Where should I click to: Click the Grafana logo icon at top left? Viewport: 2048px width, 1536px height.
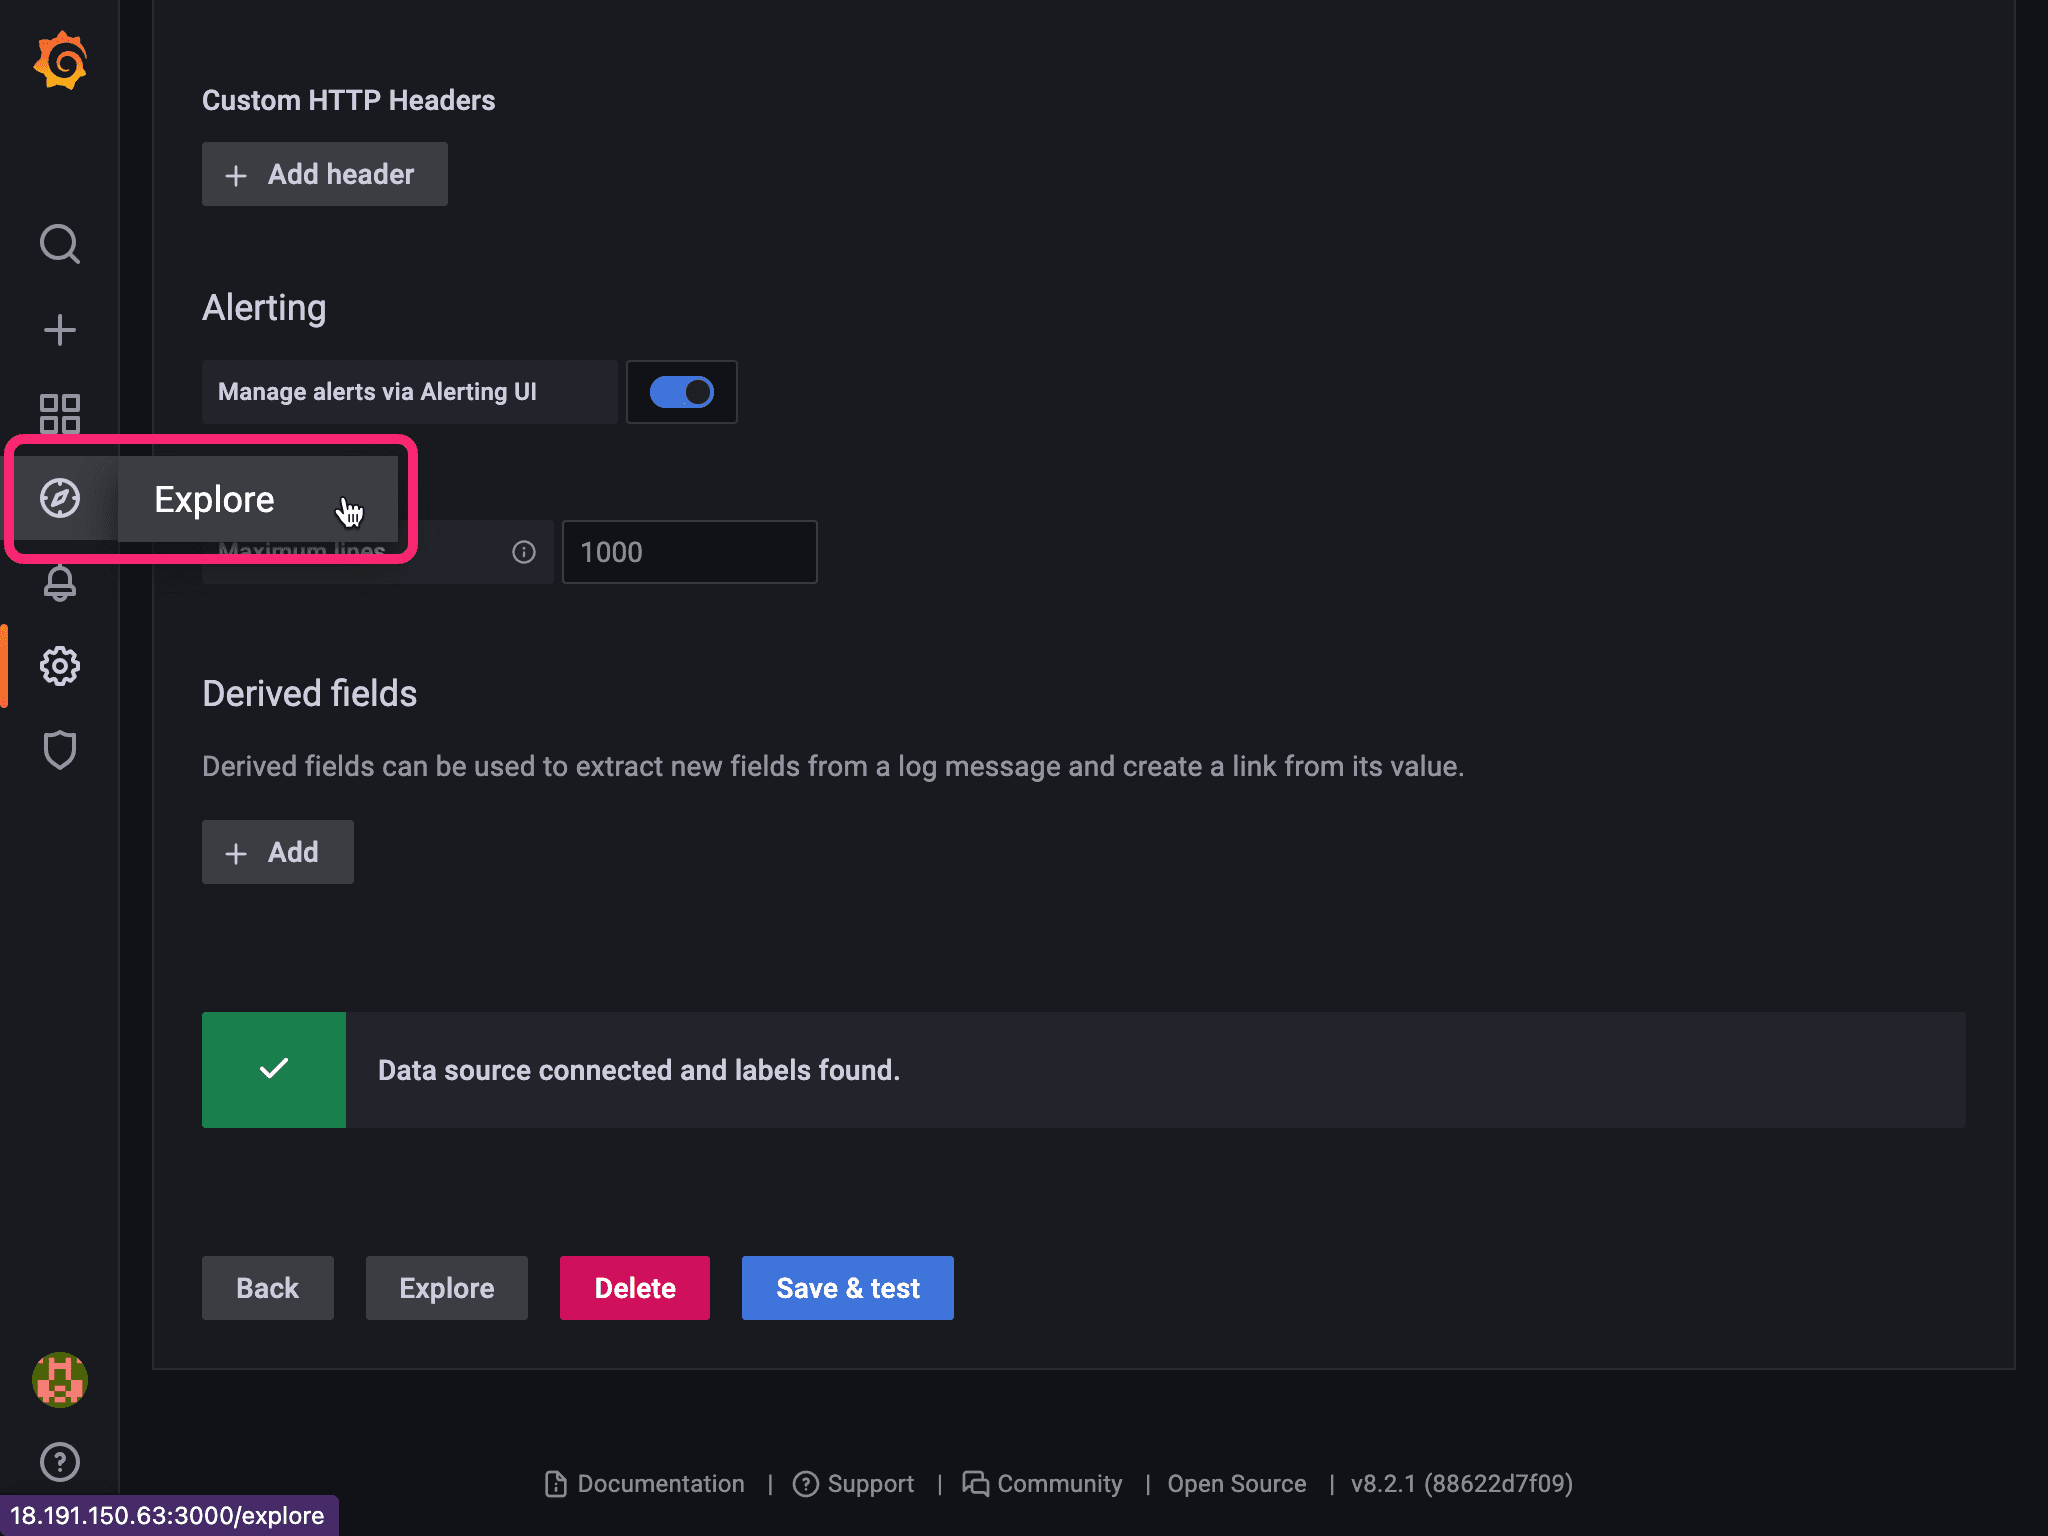tap(60, 60)
